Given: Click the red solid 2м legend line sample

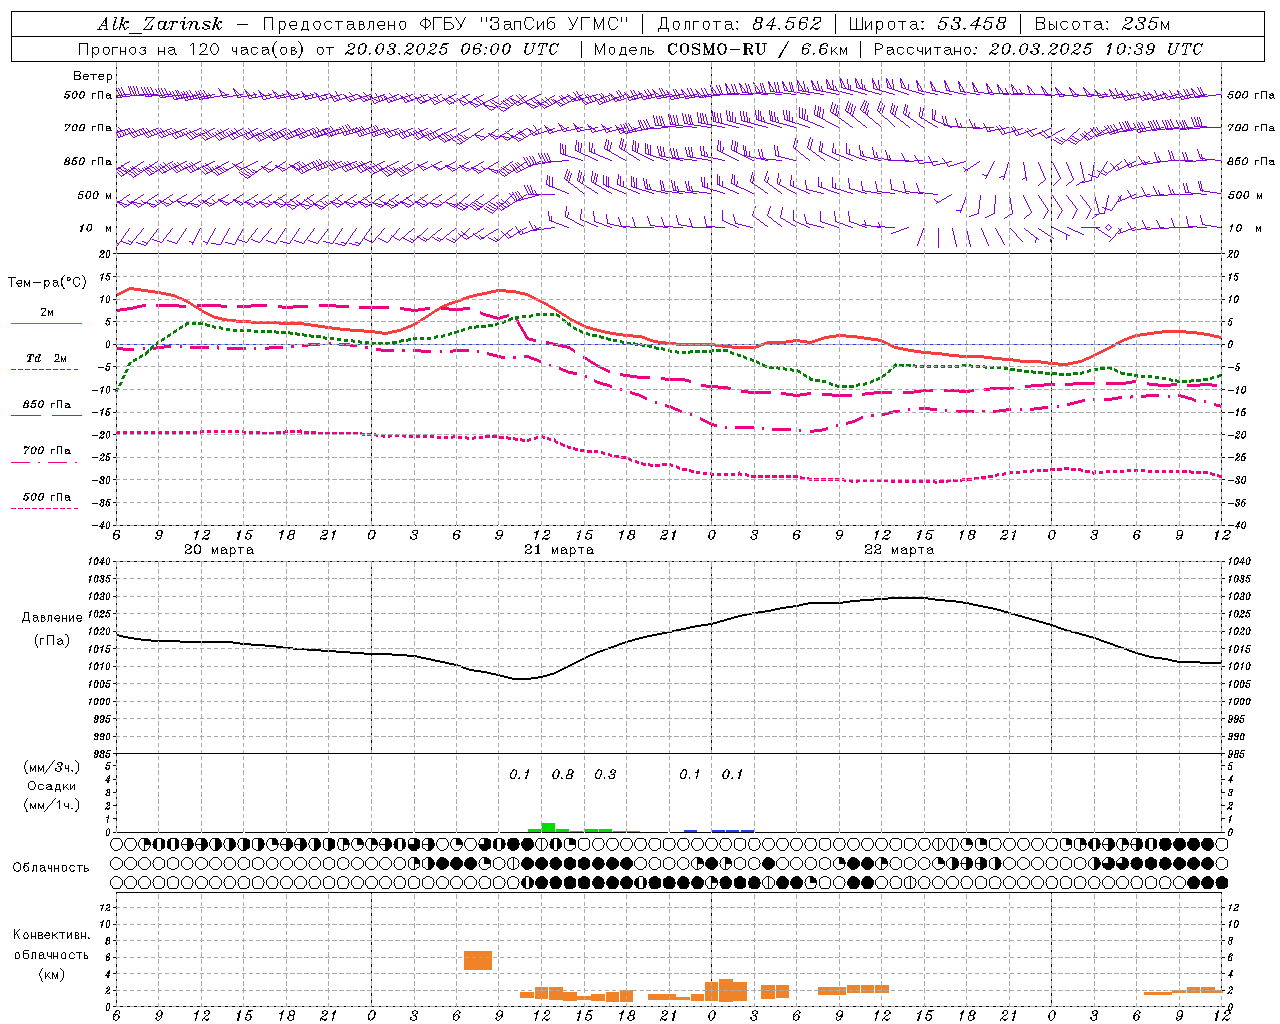Looking at the screenshot, I should coord(46,324).
